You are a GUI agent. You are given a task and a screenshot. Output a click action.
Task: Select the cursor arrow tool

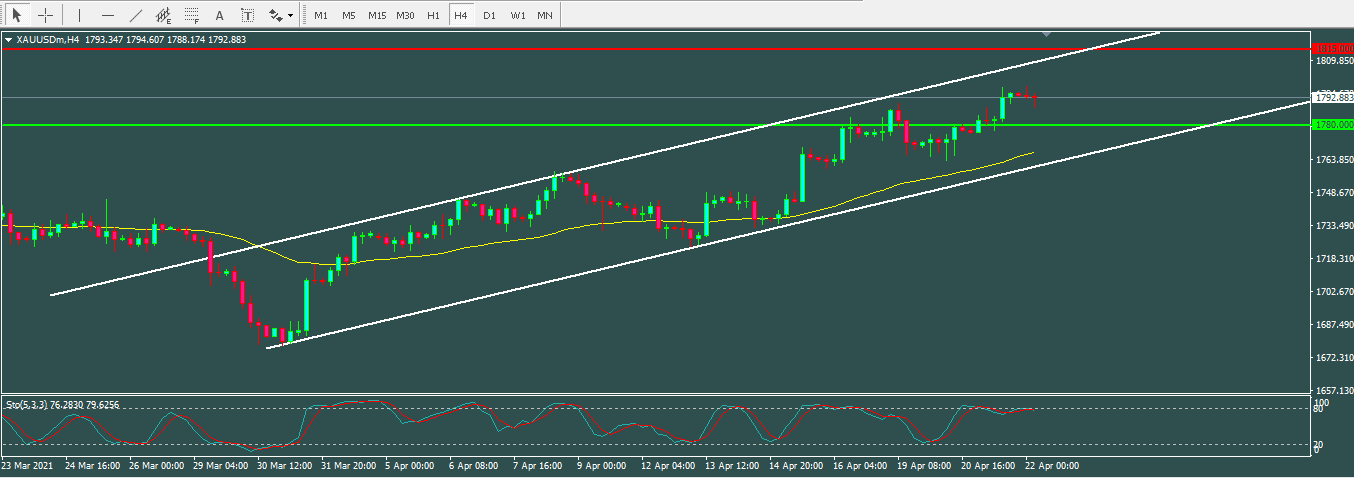17,15
